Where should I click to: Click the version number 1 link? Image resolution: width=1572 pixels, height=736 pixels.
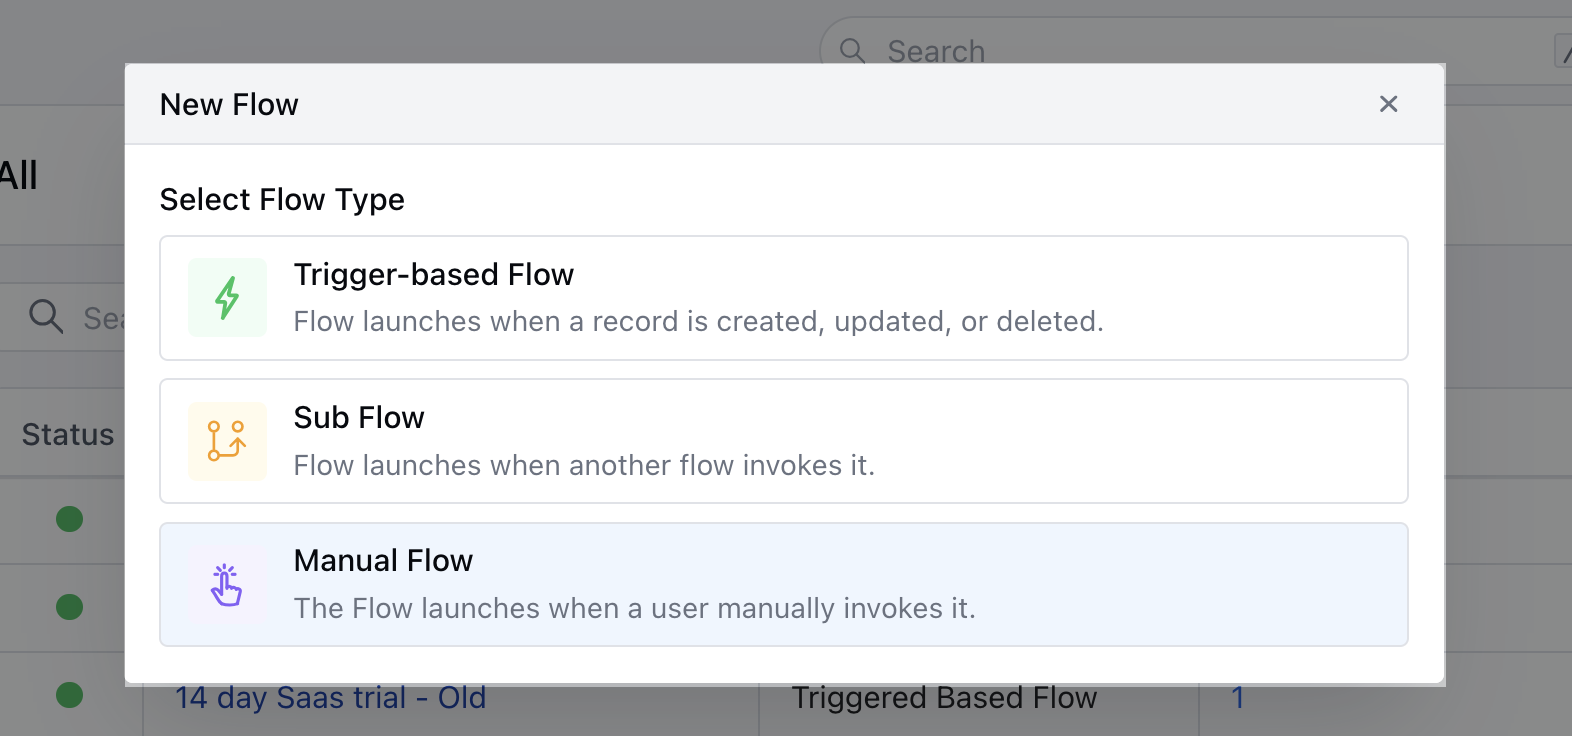pyautogui.click(x=1238, y=697)
